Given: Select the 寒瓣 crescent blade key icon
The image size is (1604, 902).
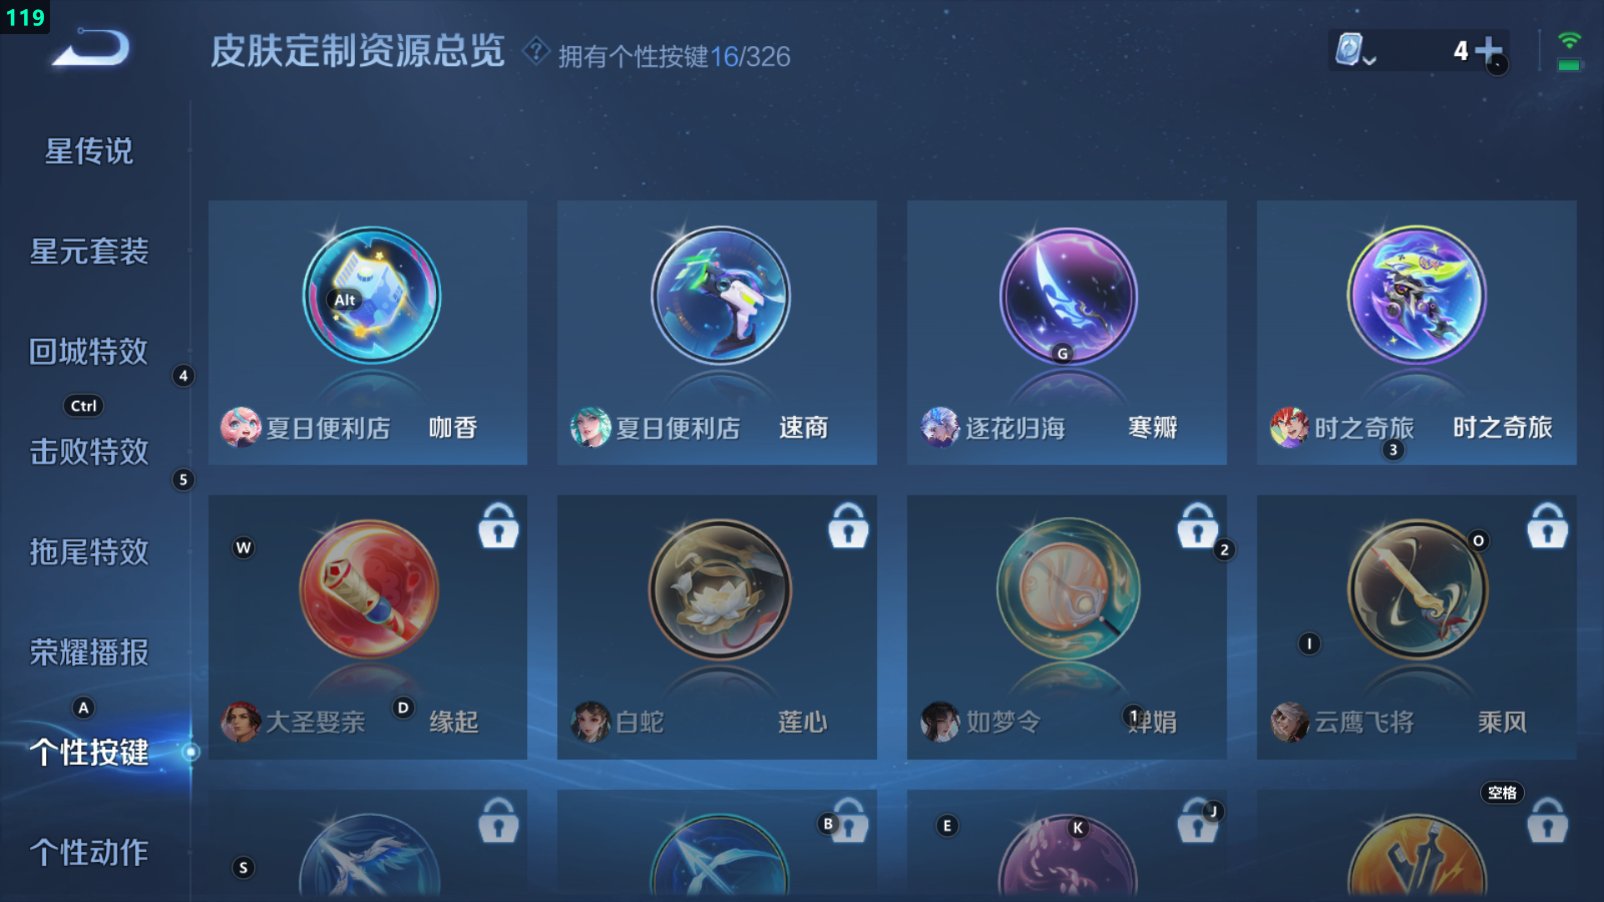Looking at the screenshot, I should click(x=1069, y=296).
